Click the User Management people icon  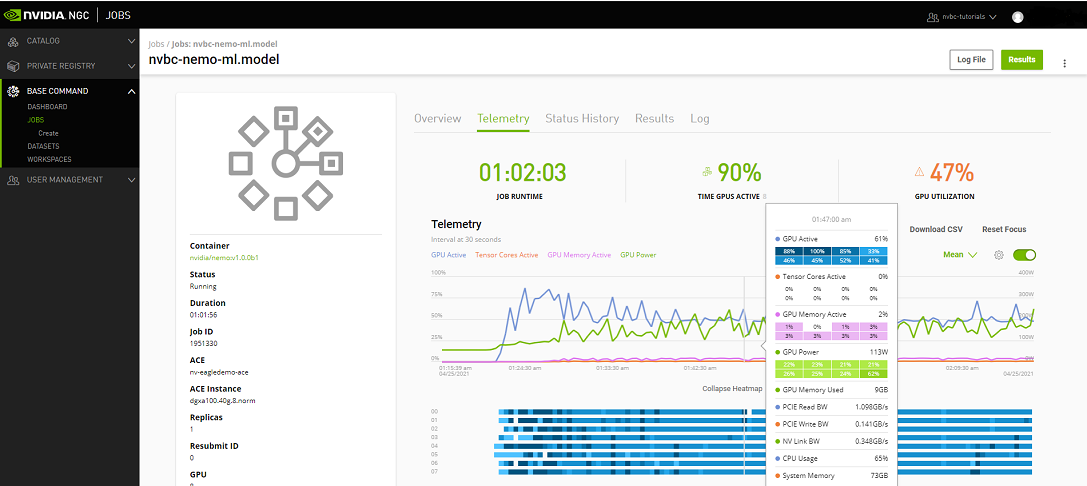pos(13,180)
